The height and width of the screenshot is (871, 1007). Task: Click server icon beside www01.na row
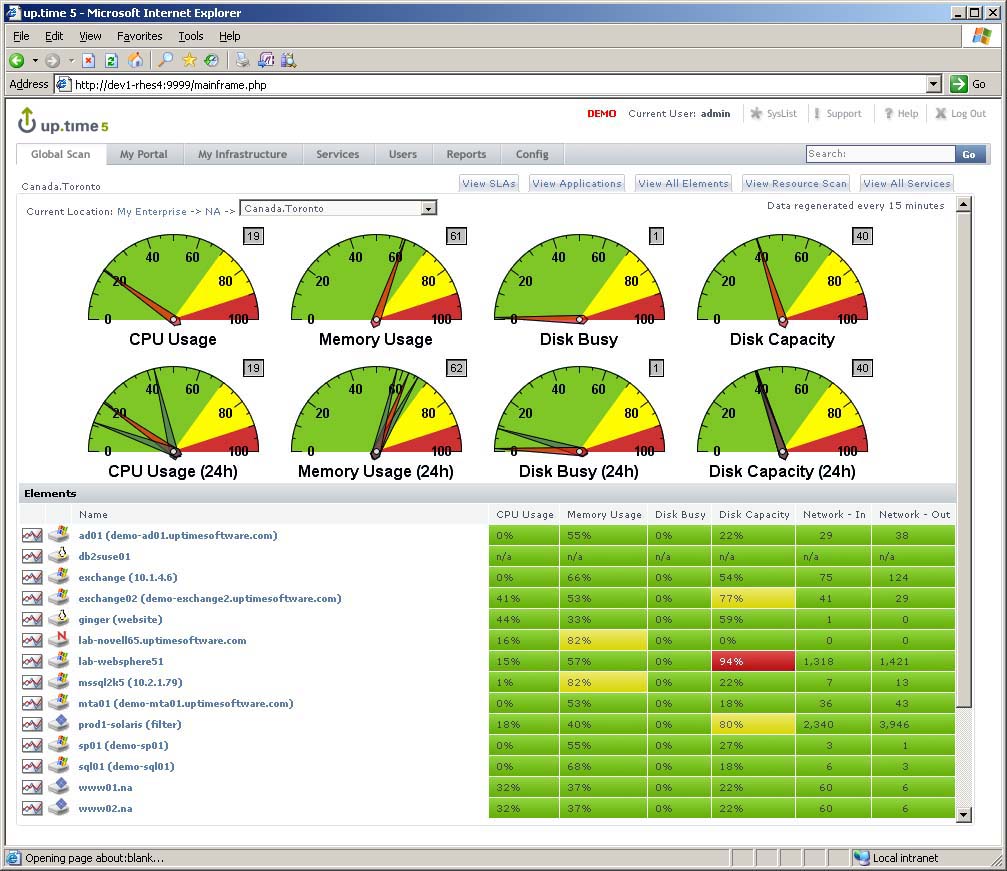point(59,786)
